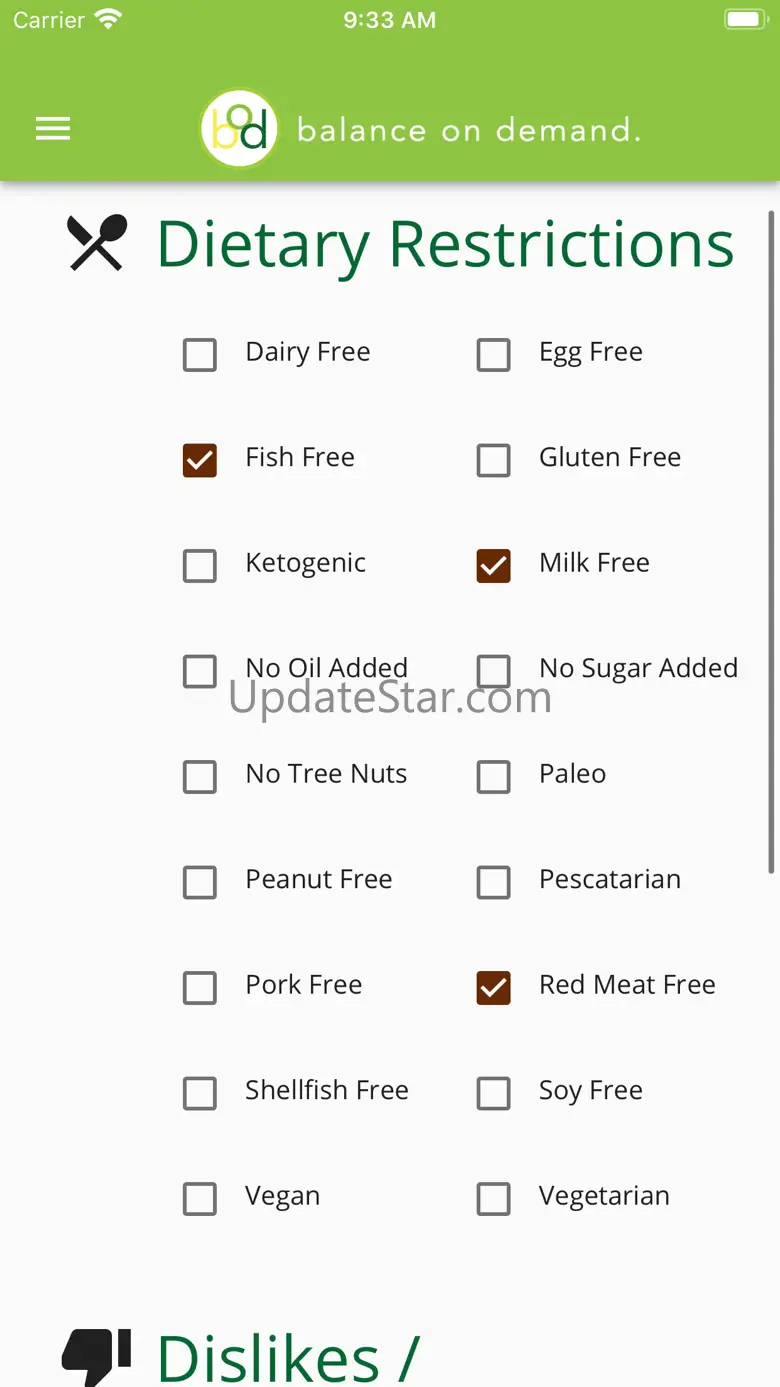Check the Gluten Free box
Viewport: 780px width, 1387px height.
(494, 460)
